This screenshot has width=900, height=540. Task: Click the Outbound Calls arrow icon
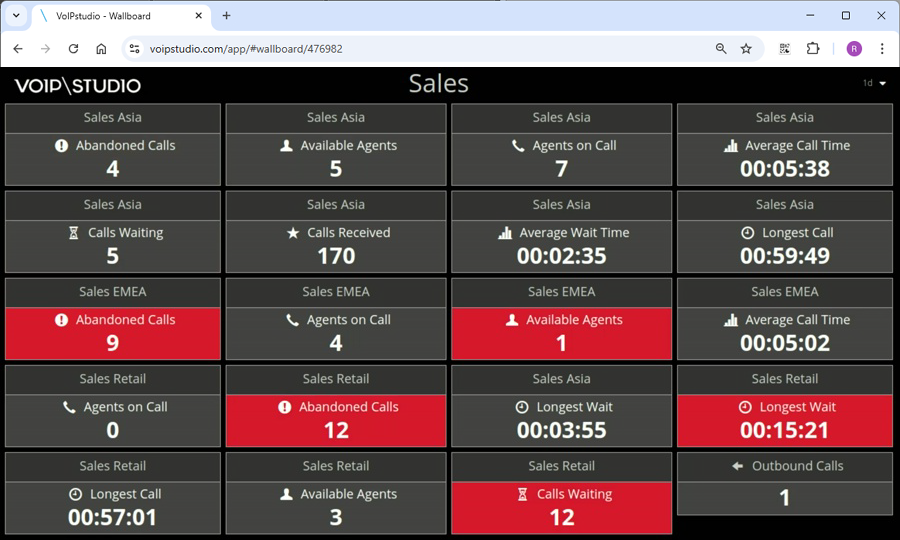tap(737, 466)
